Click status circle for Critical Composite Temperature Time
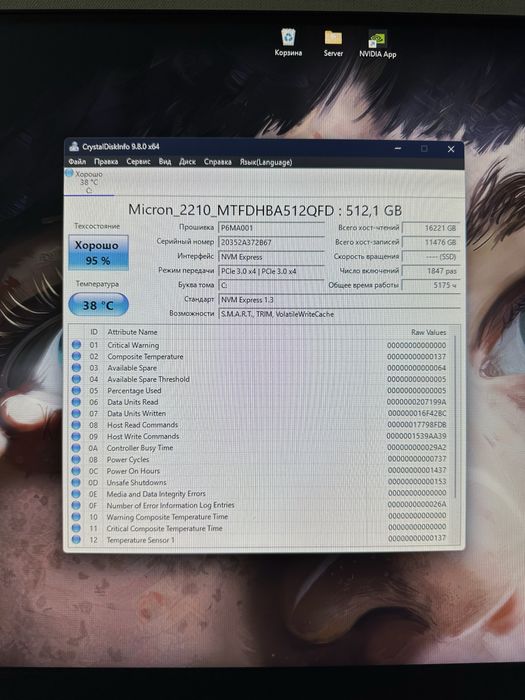 tap(76, 528)
